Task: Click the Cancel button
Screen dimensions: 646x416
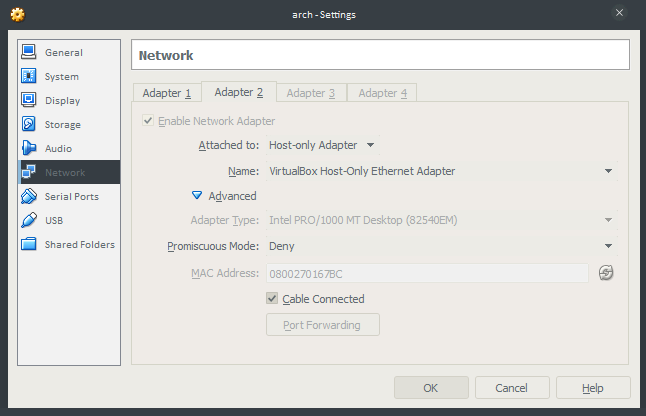Action: pyautogui.click(x=512, y=388)
